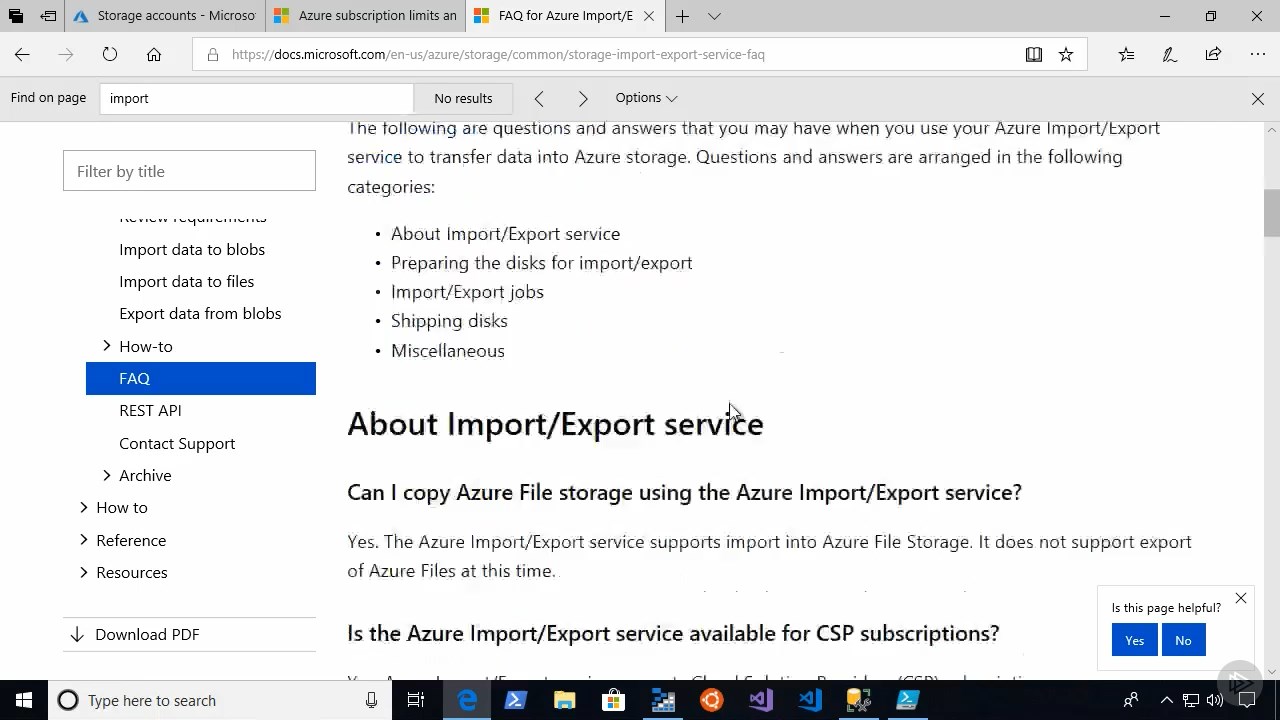Open the Edge Settings and more menu

(x=1258, y=54)
